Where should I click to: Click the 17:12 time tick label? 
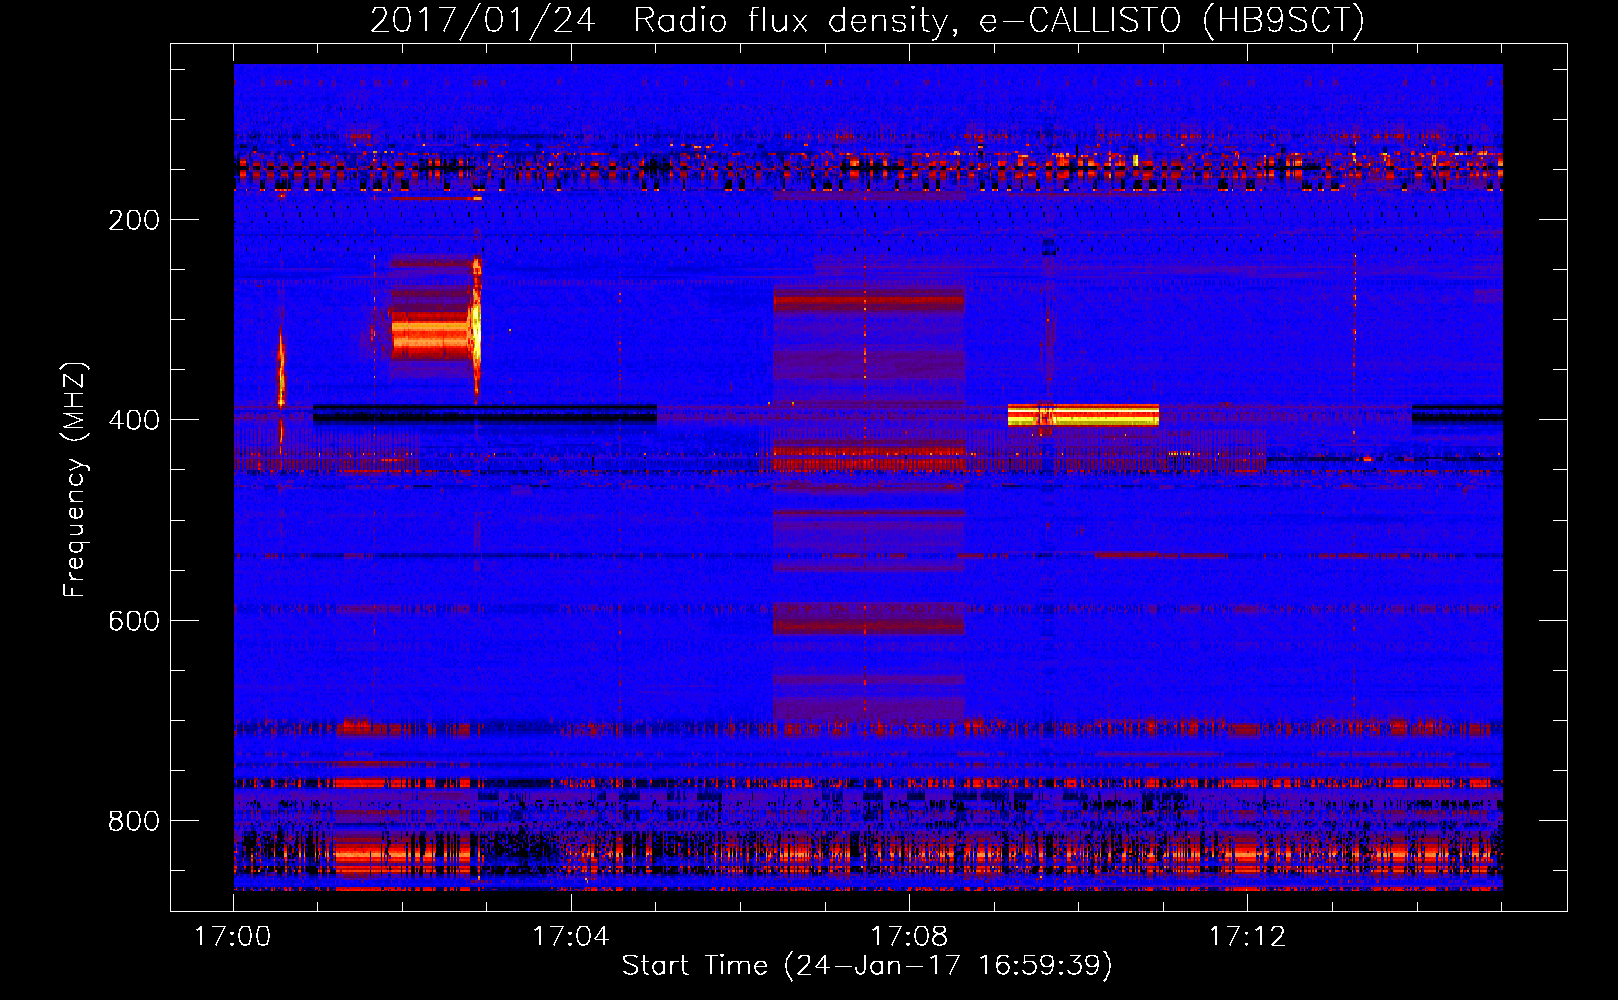(x=1247, y=936)
